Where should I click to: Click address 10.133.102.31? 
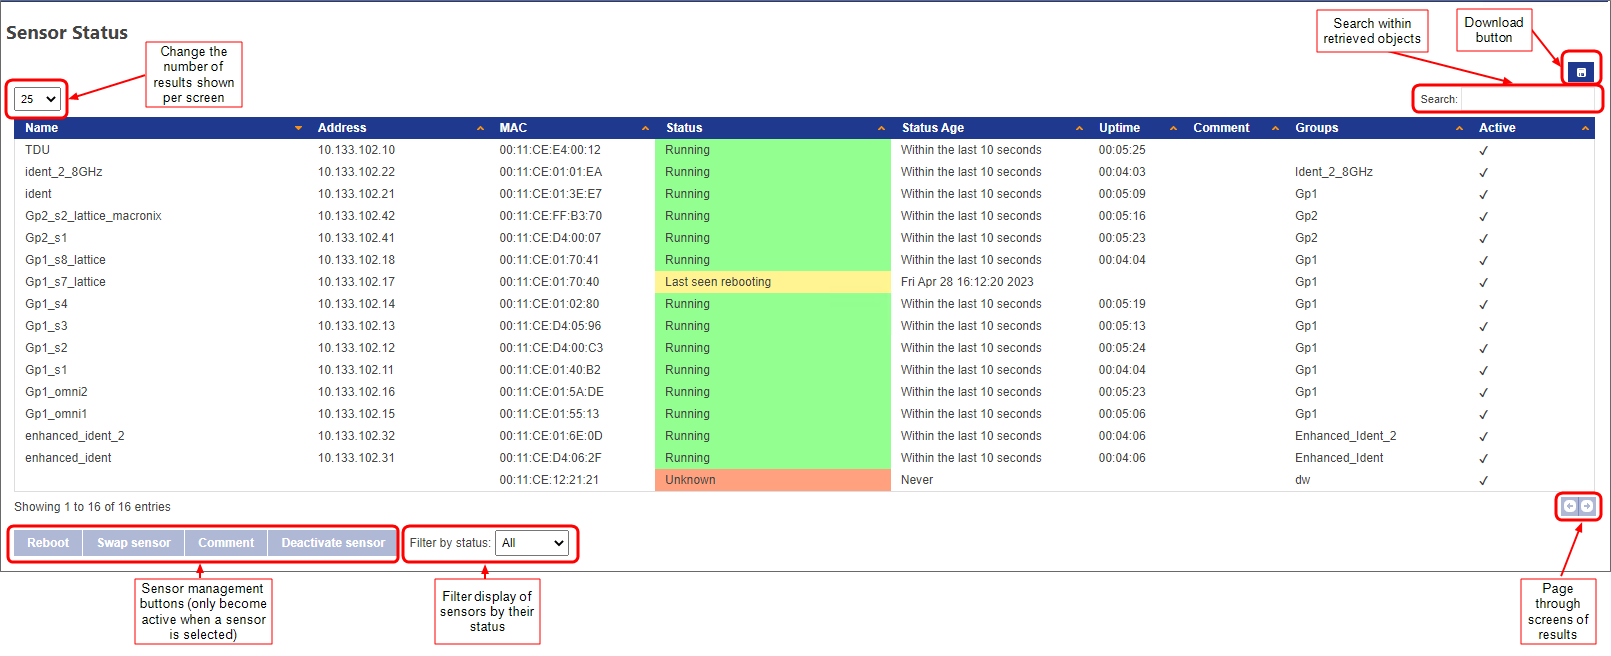356,458
